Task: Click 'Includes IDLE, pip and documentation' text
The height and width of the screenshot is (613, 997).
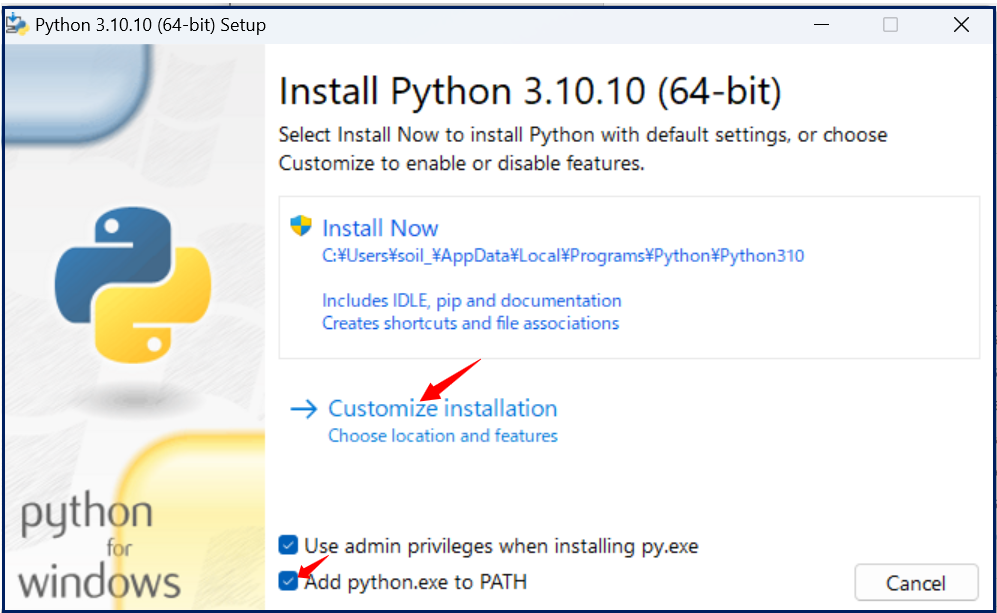Action: [472, 300]
